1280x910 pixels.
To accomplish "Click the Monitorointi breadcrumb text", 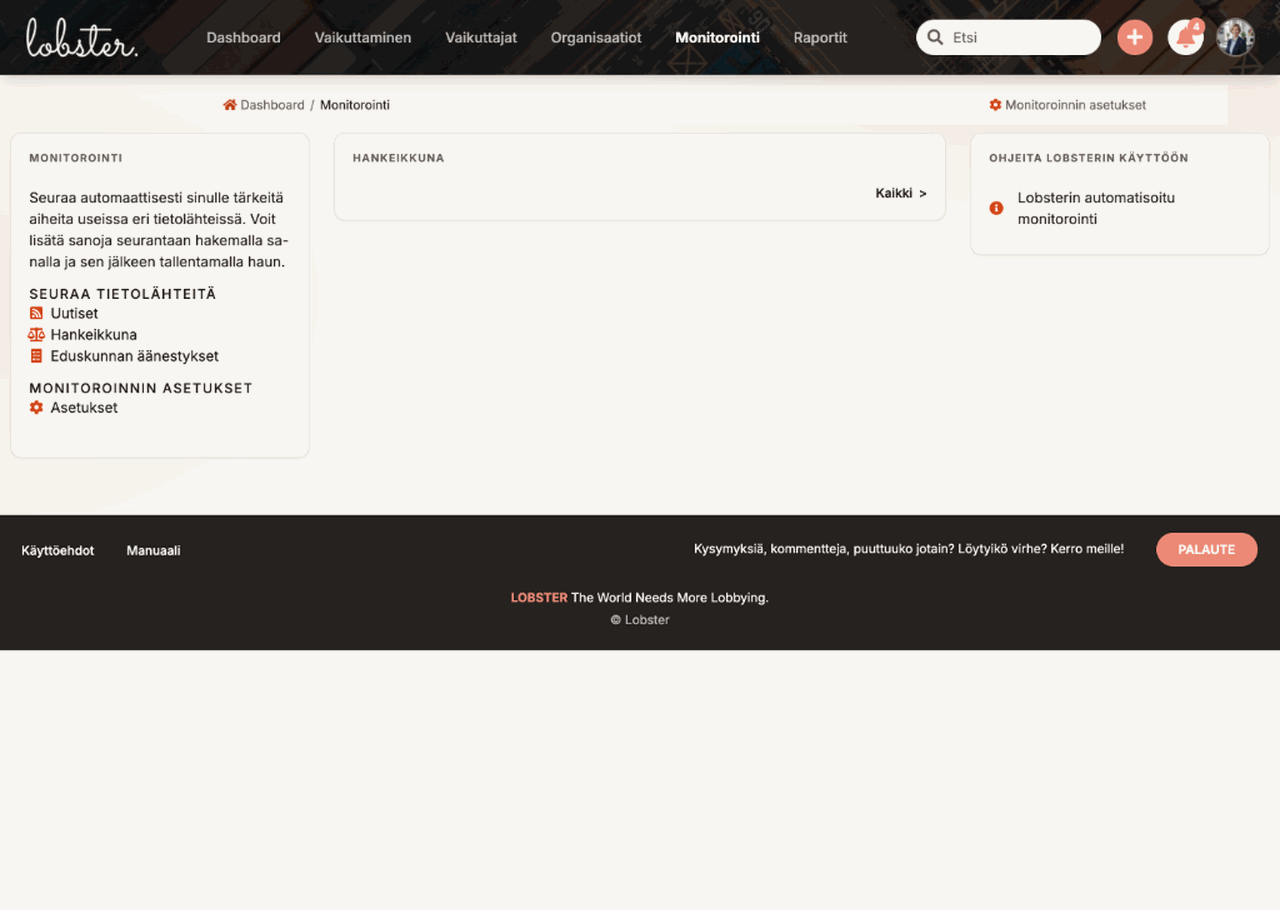I will click(355, 105).
